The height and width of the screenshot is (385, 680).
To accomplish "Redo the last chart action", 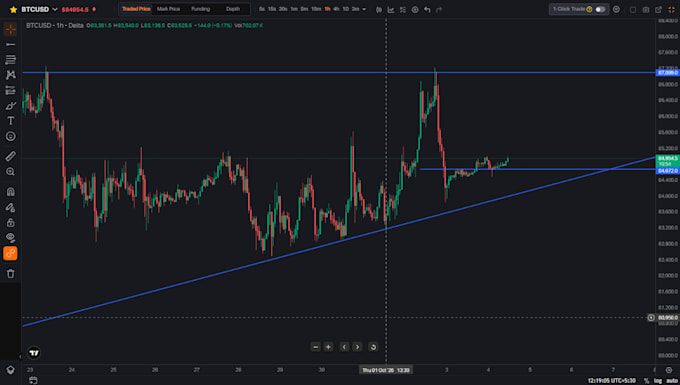I will (439, 10).
